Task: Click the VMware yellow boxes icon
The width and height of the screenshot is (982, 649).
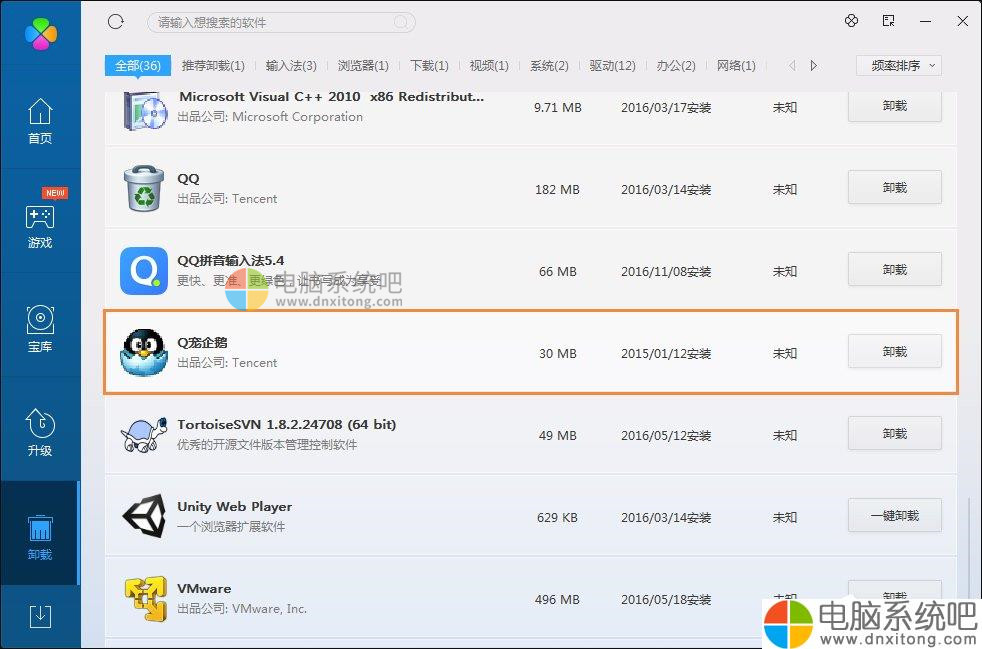Action: pos(145,598)
